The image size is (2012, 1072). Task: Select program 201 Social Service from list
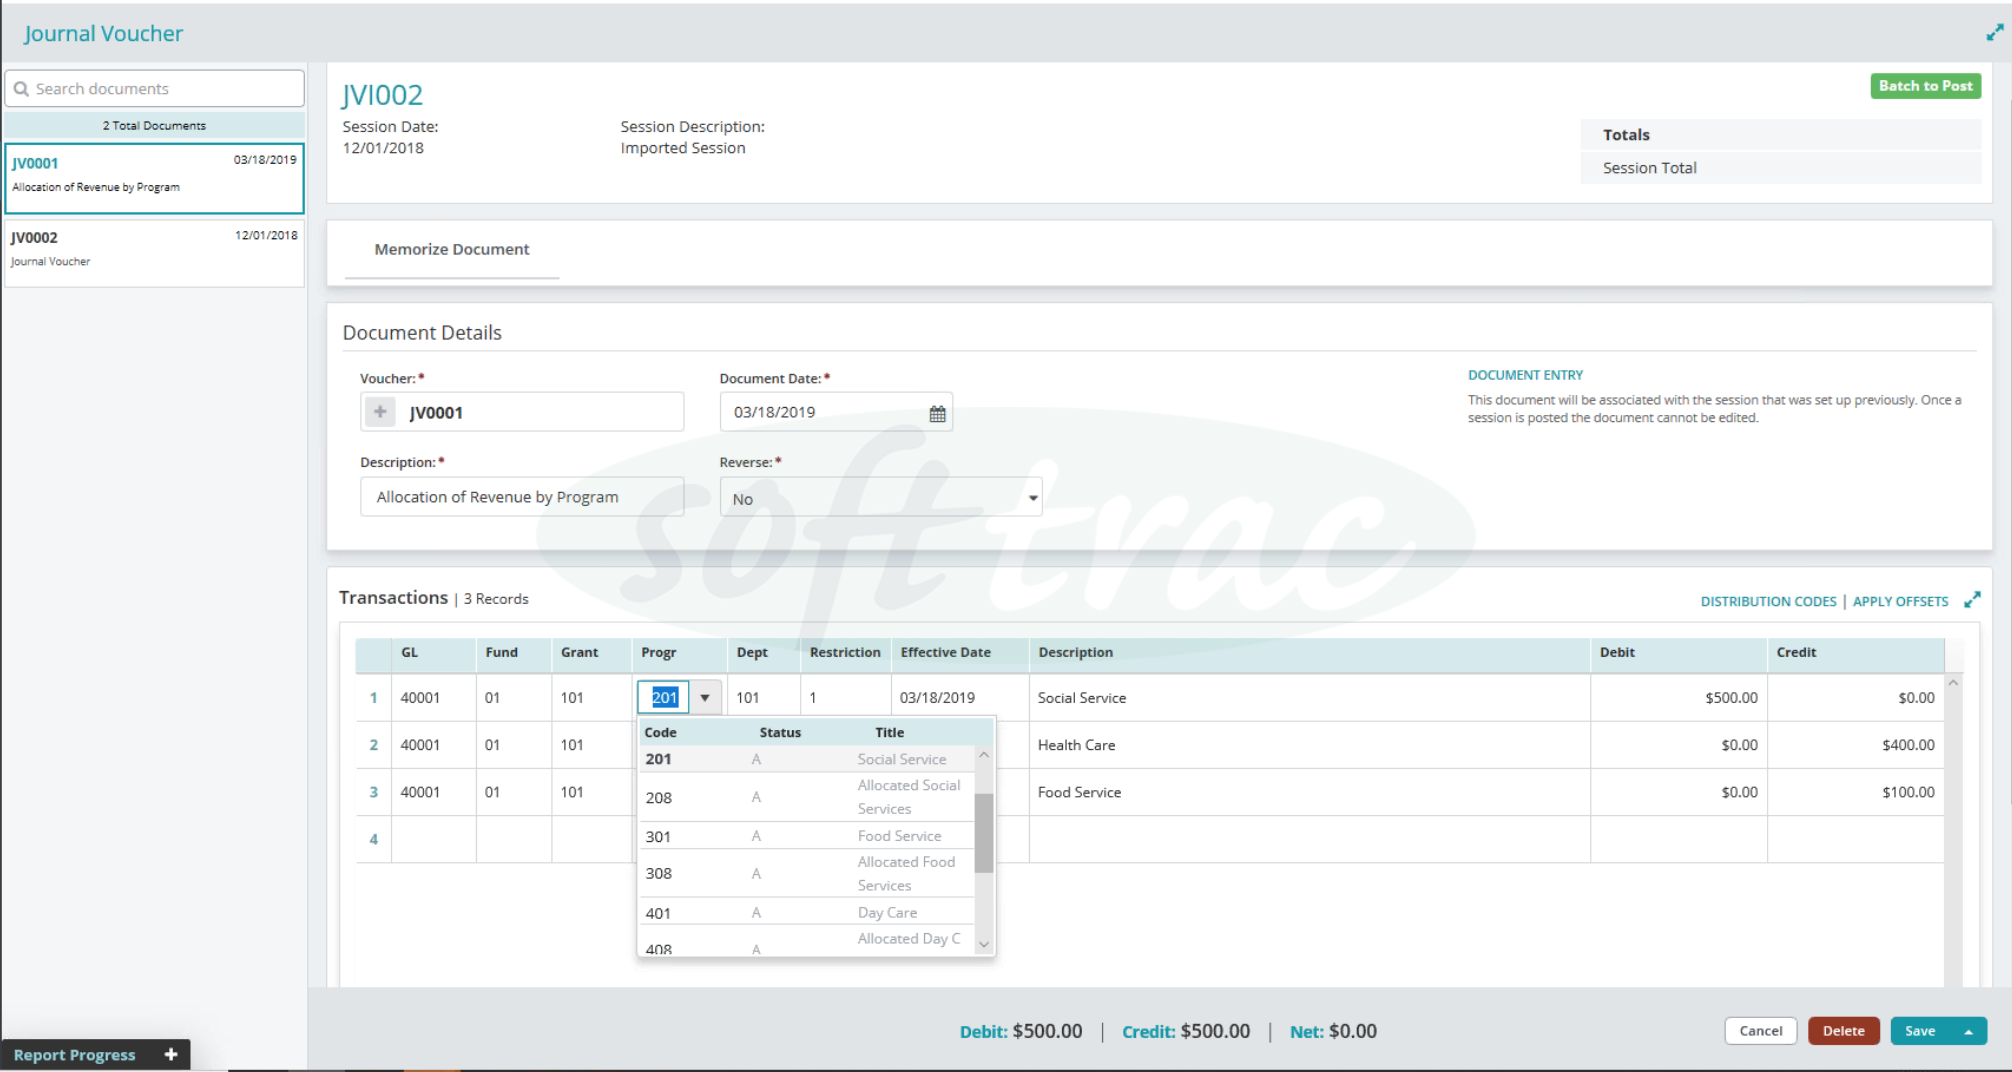coord(807,759)
